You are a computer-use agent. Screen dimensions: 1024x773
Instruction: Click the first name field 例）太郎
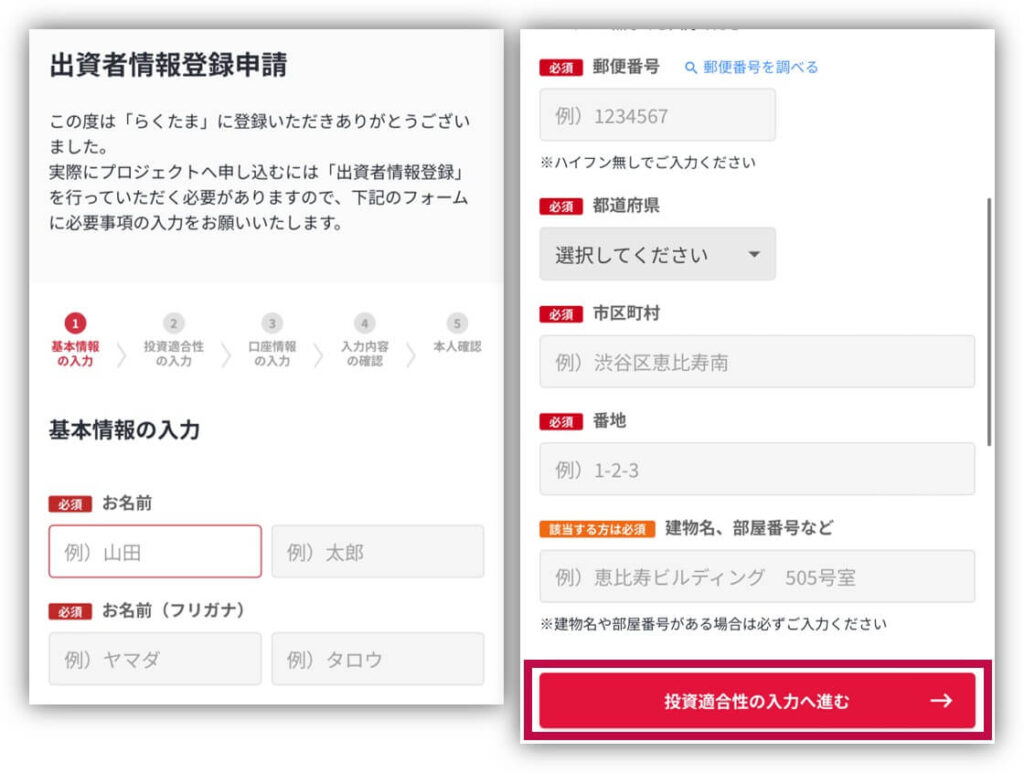pos(377,552)
